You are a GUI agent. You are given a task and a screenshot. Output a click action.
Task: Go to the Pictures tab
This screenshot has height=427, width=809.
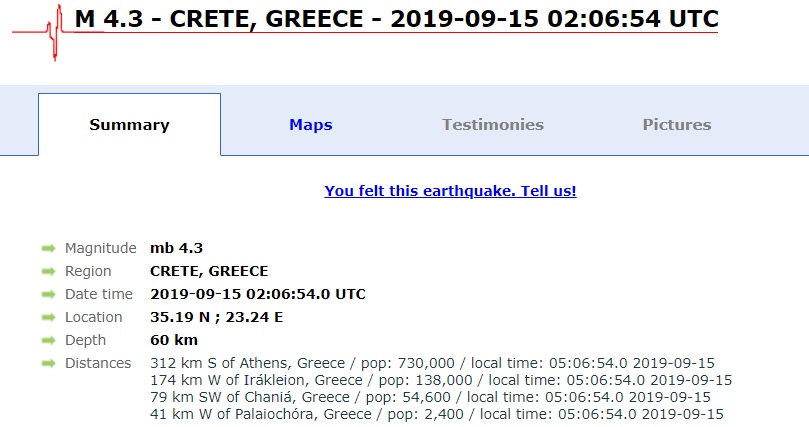point(677,125)
